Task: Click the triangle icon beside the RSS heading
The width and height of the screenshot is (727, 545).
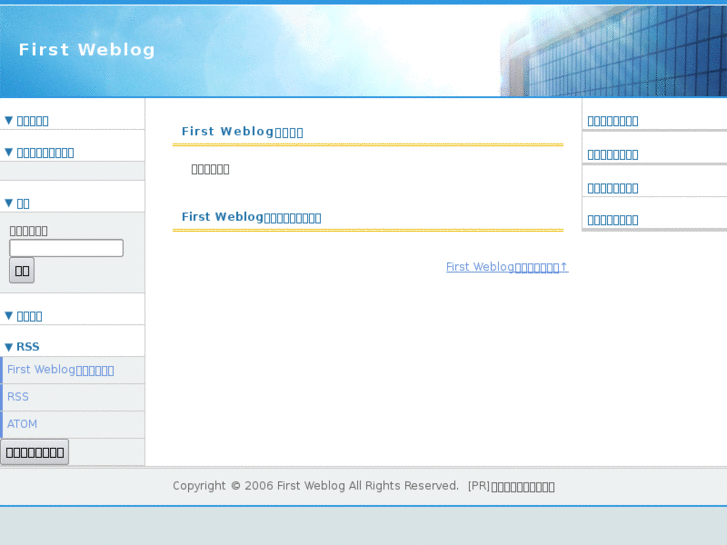Action: [x=8, y=347]
